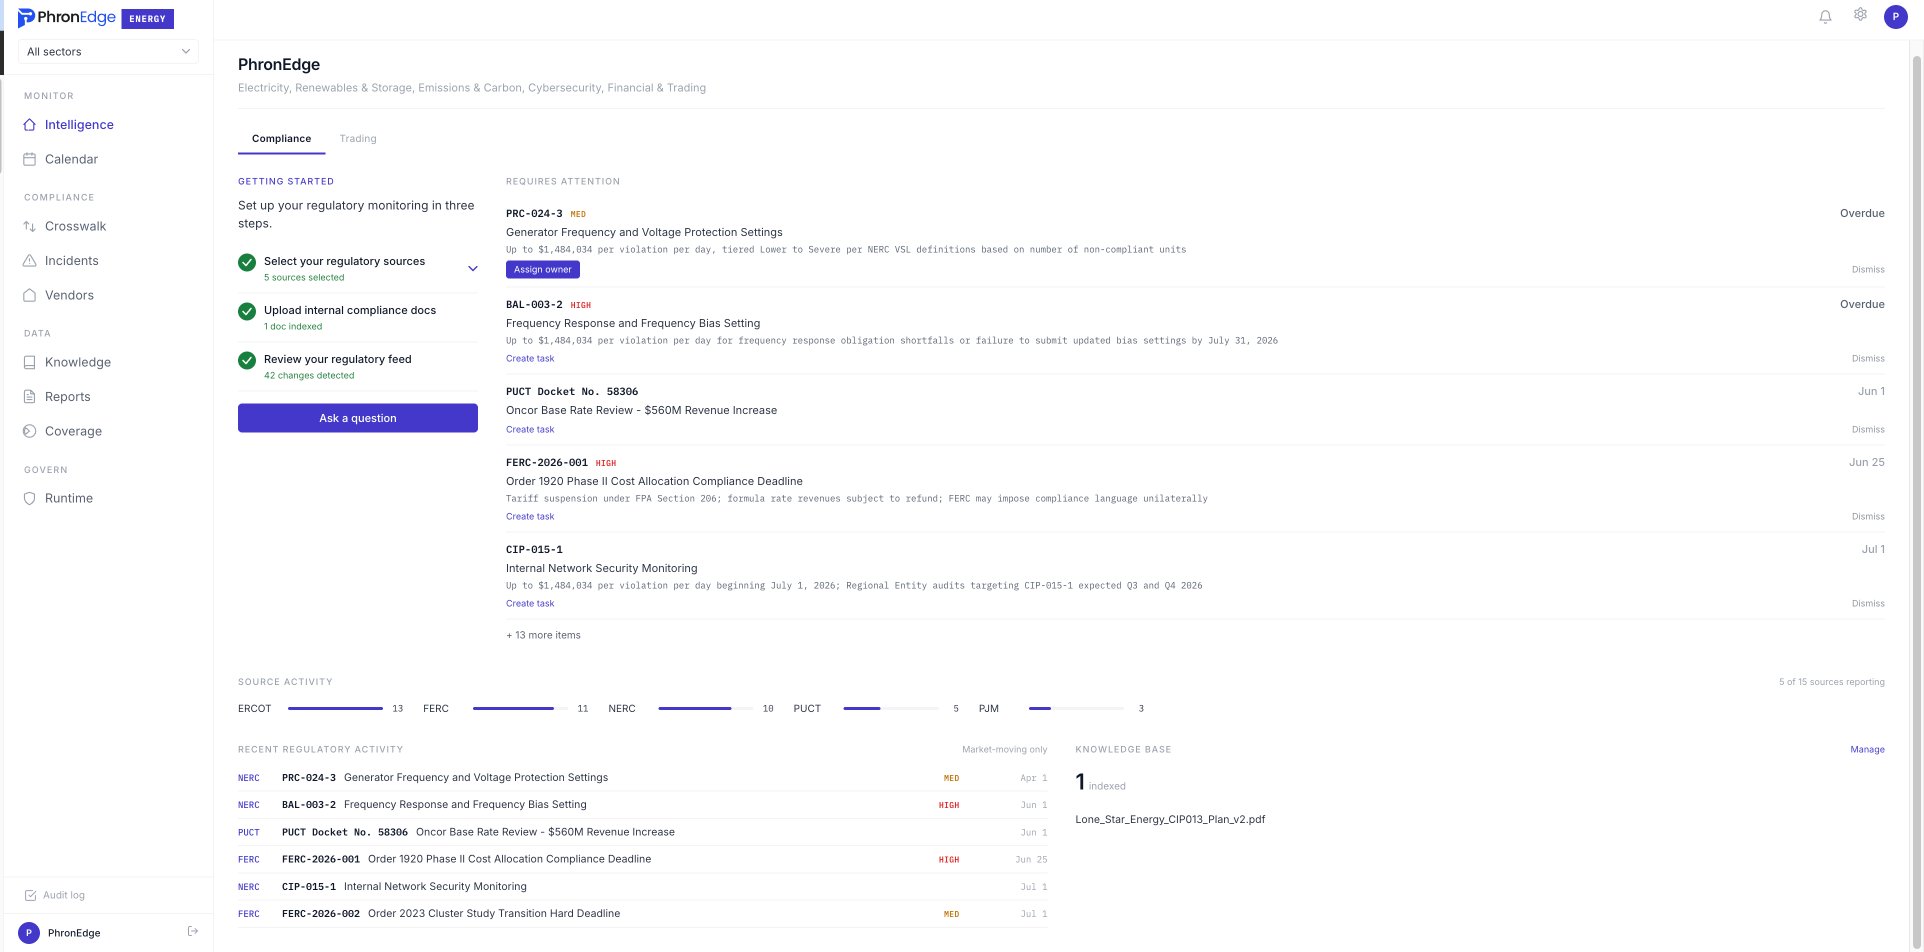The image size is (1924, 952).
Task: Open FERC-2026-002 Cluster Study recent activity row
Action: pyautogui.click(x=643, y=913)
